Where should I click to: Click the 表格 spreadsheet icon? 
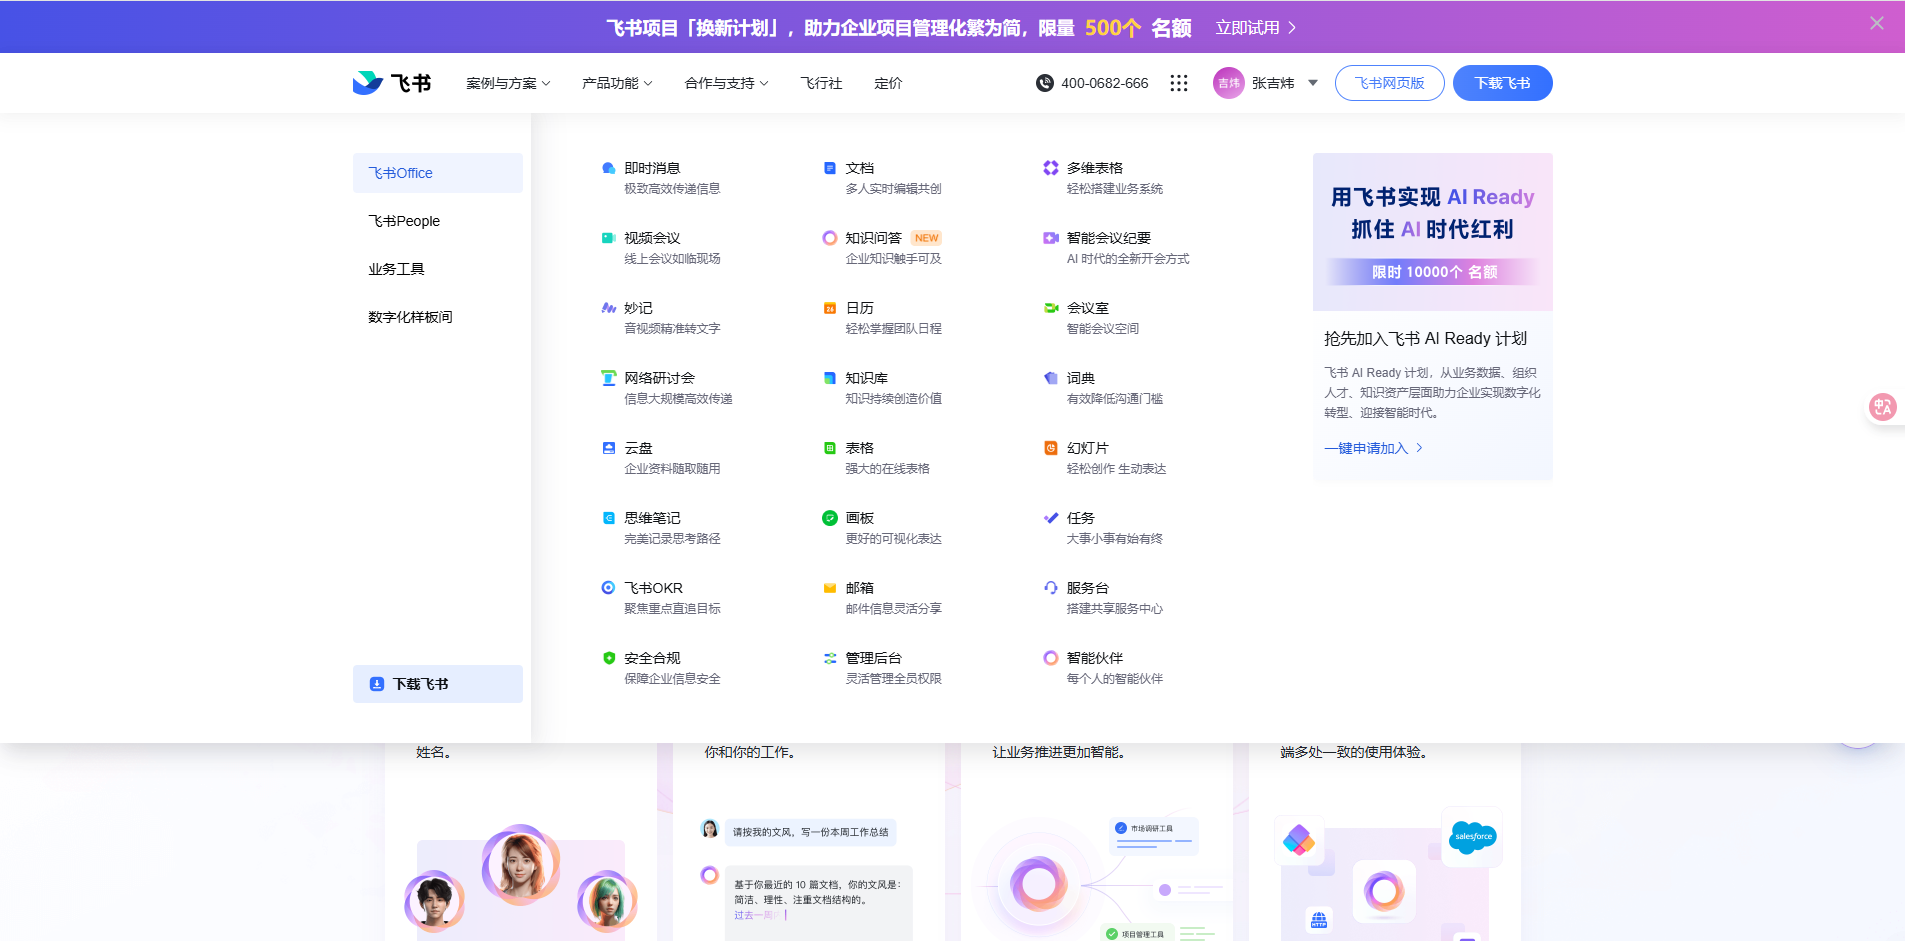coord(829,448)
